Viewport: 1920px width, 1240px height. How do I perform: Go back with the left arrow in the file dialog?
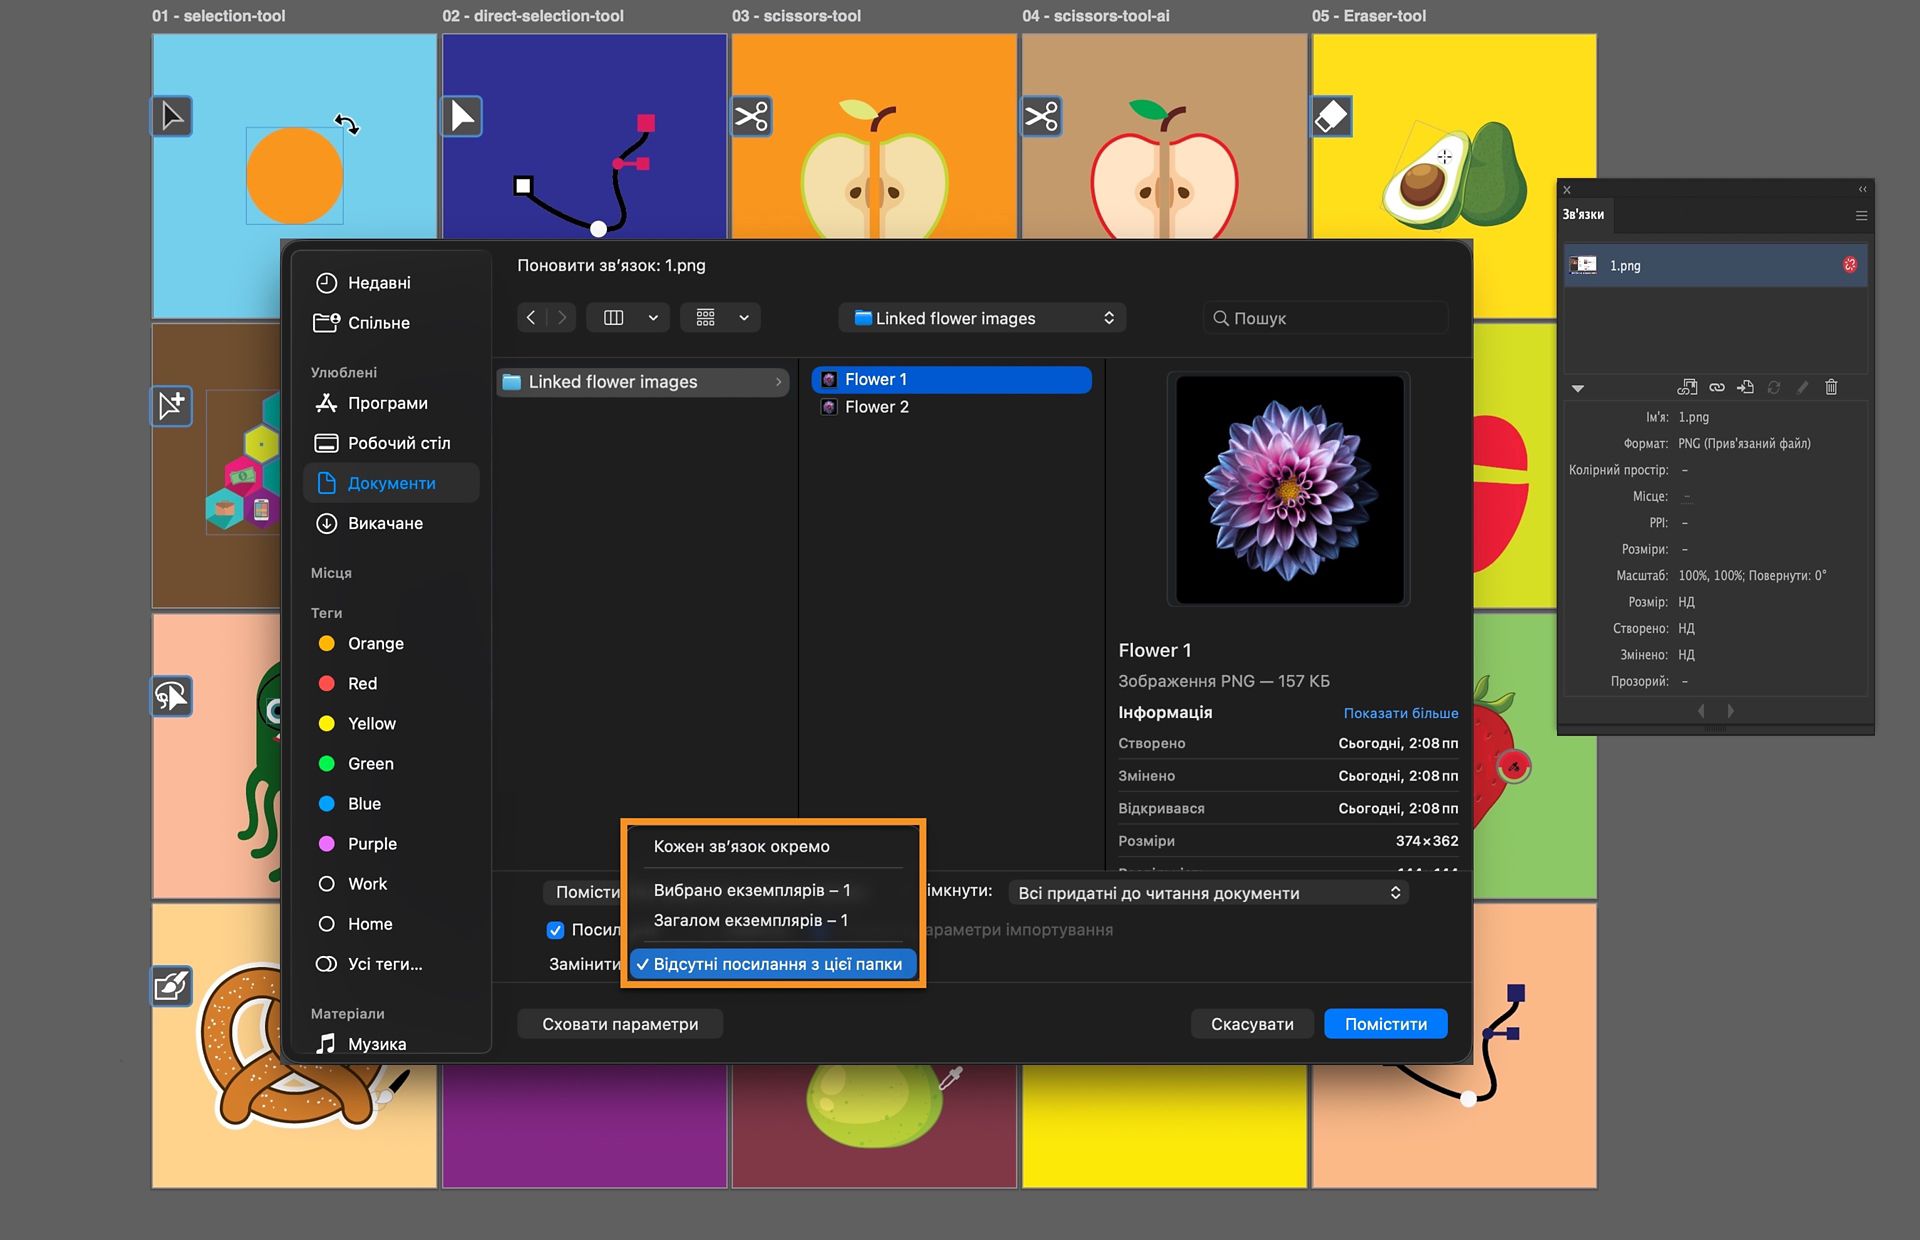pyautogui.click(x=531, y=318)
